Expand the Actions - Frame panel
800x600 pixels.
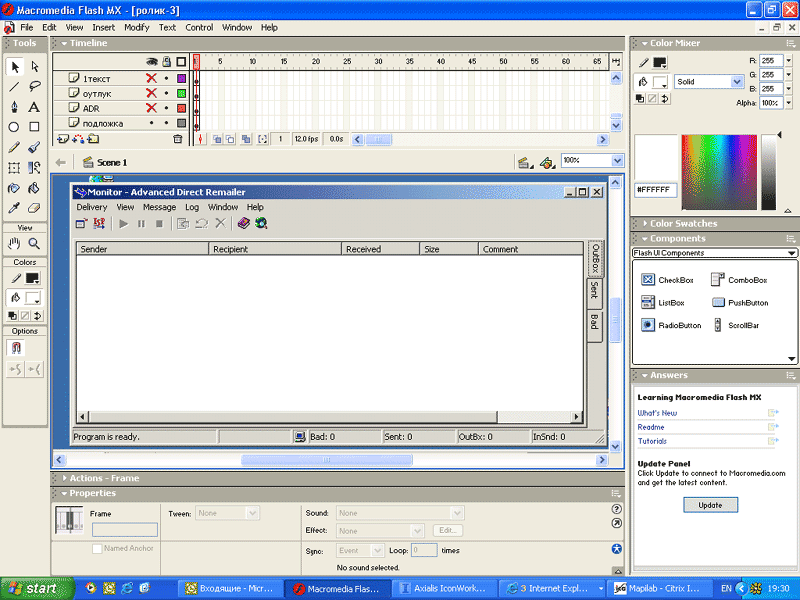64,479
